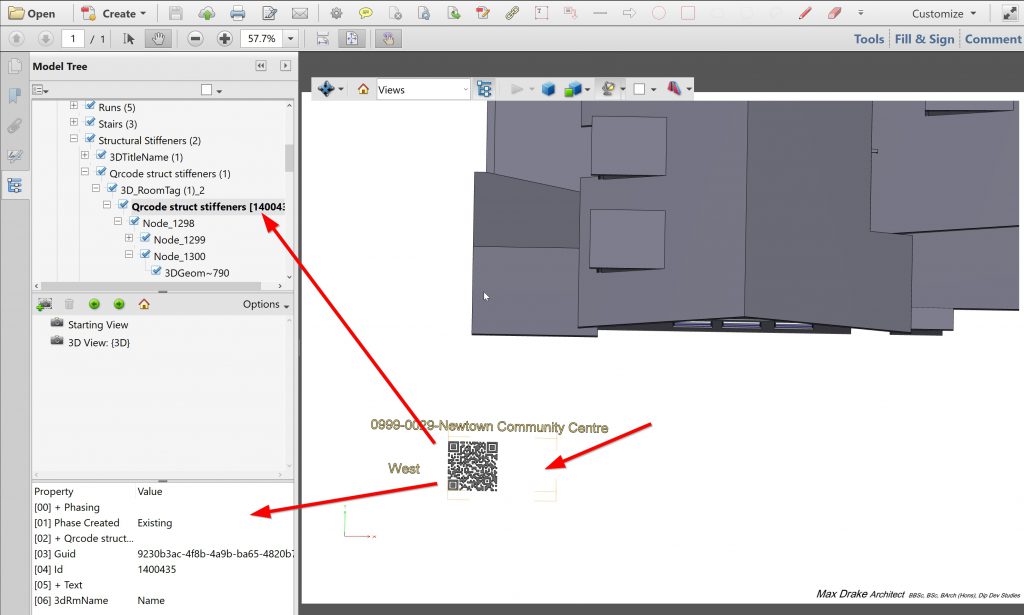
Task: Toggle the Model Tree button in 3D toolbar
Action: pos(485,89)
